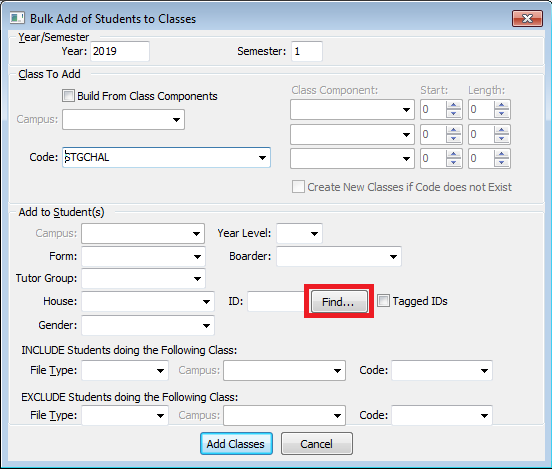The width and height of the screenshot is (552, 469).
Task: Check Create New Classes if Code does not Exist
Action: (x=298, y=187)
